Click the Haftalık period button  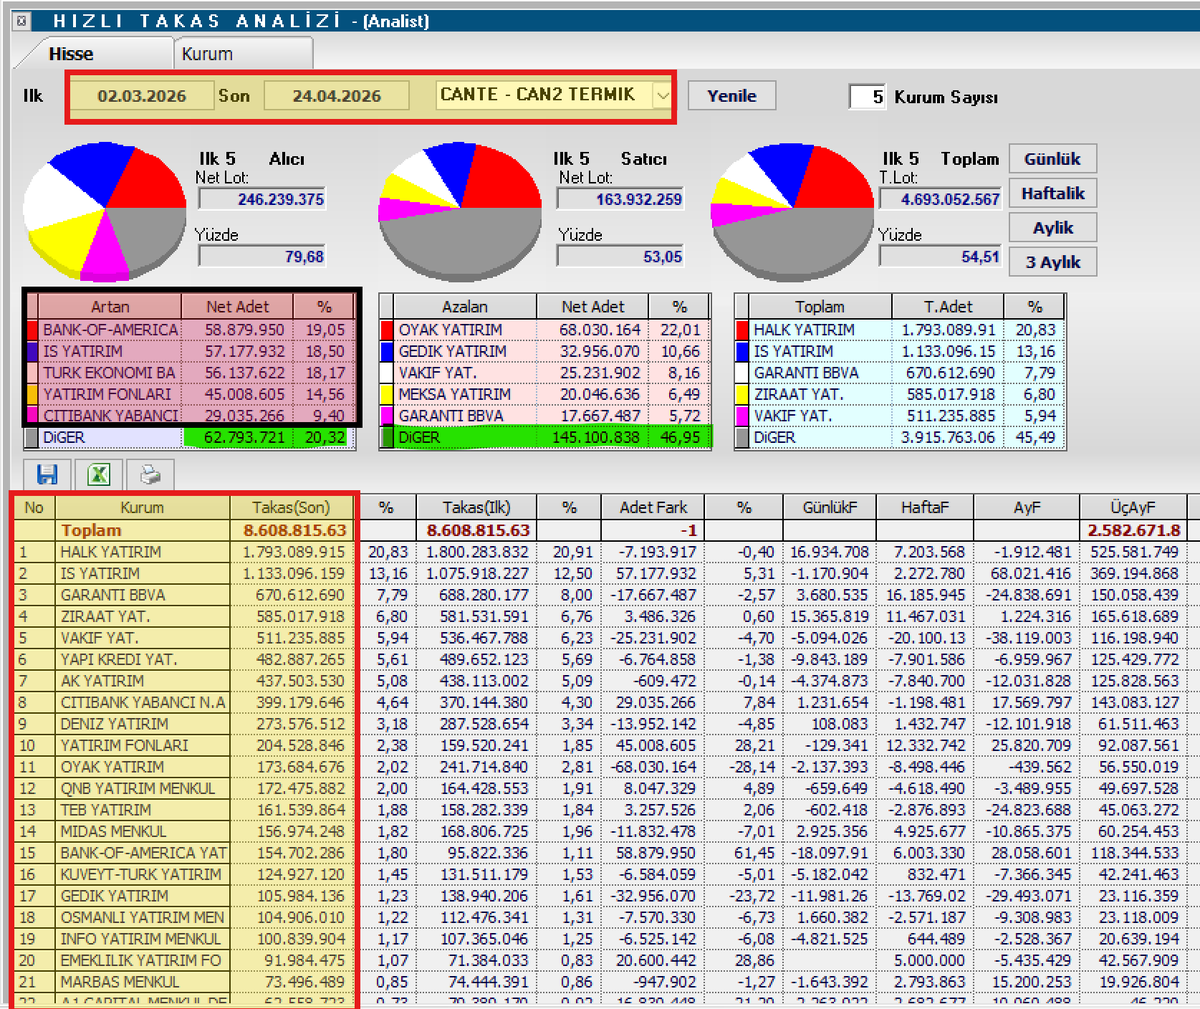(x=1052, y=193)
